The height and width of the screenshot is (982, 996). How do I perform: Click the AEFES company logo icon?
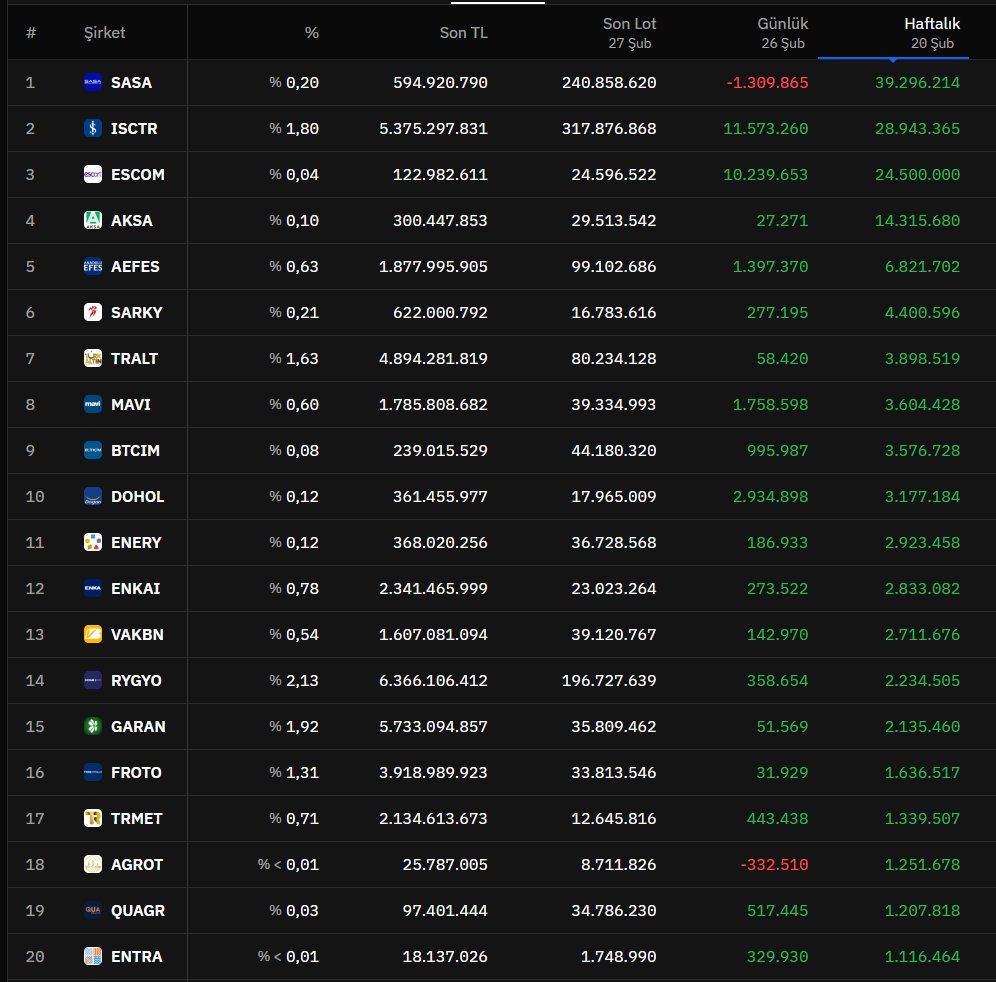click(93, 266)
